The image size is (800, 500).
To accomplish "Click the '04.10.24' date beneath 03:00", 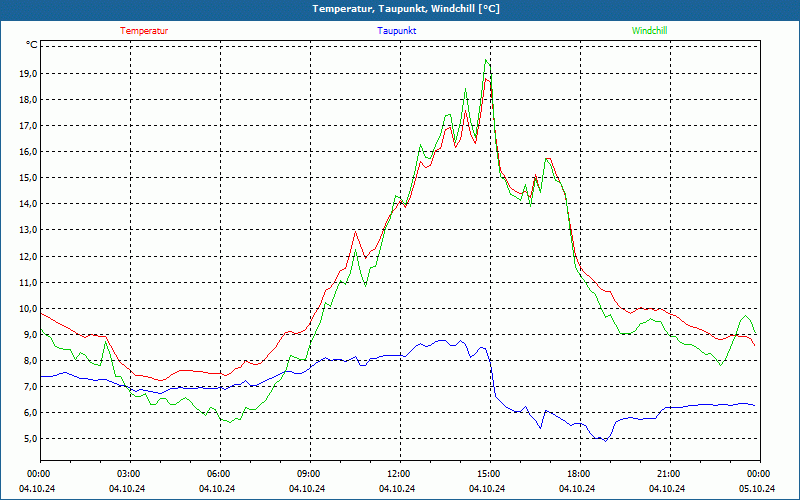I will coord(127,488).
